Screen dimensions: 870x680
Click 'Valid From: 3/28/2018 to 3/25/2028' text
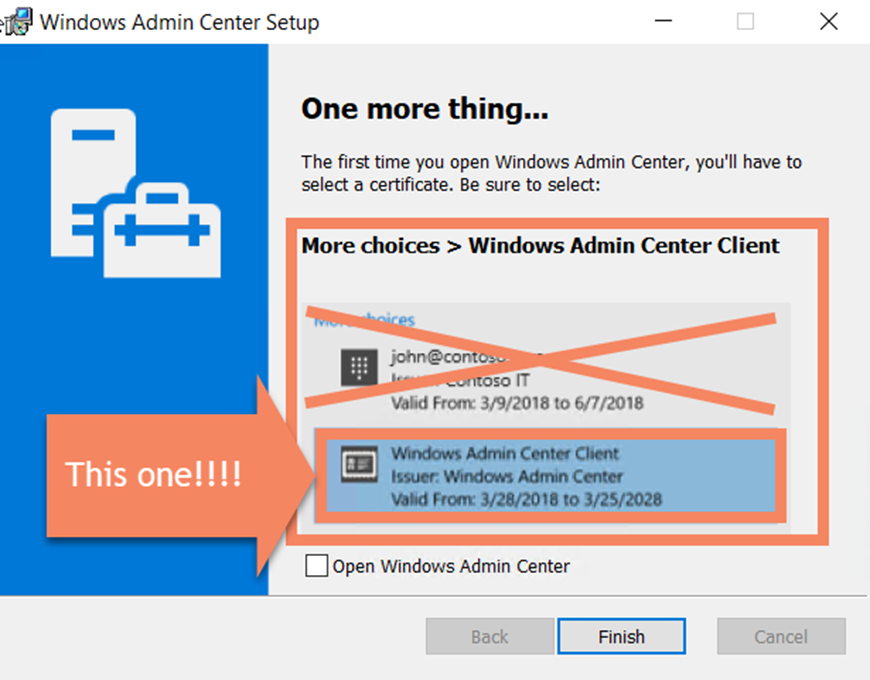click(x=526, y=499)
